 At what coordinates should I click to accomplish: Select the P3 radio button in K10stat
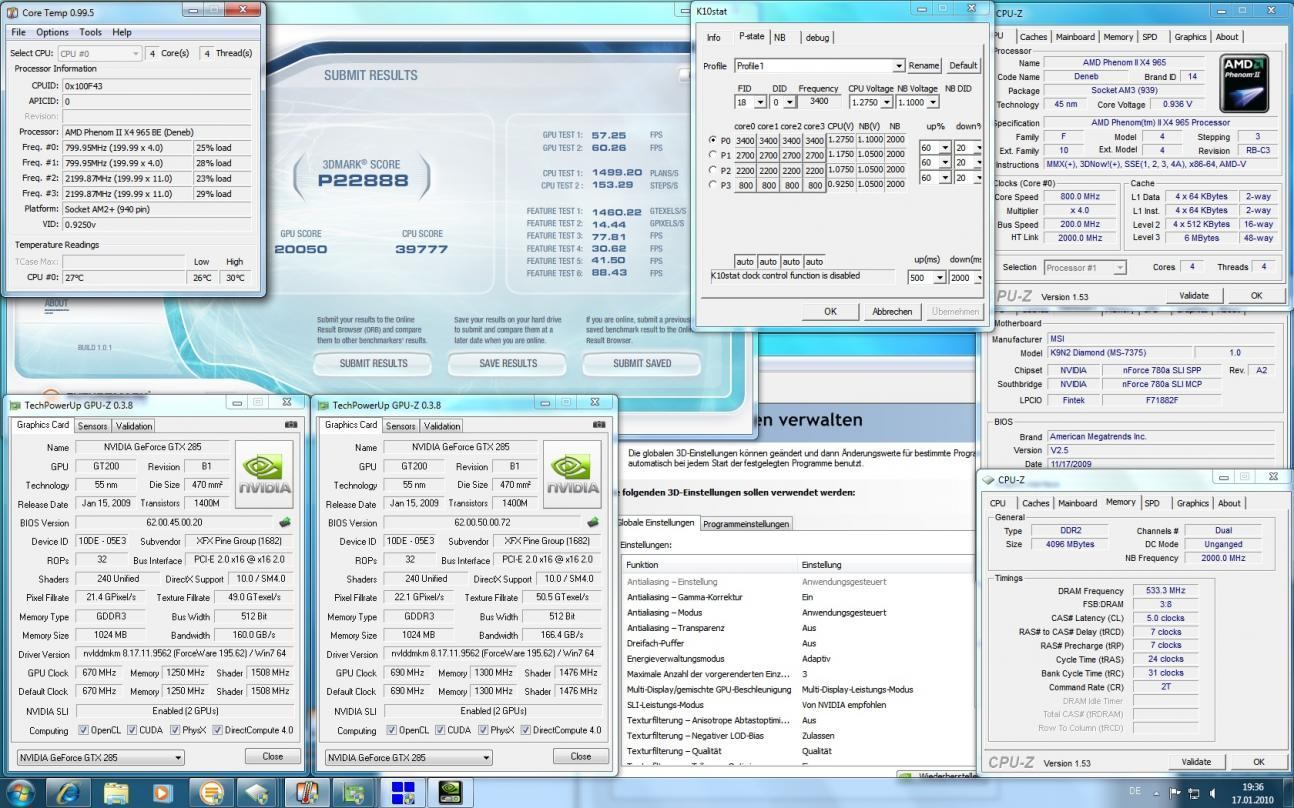[x=712, y=185]
